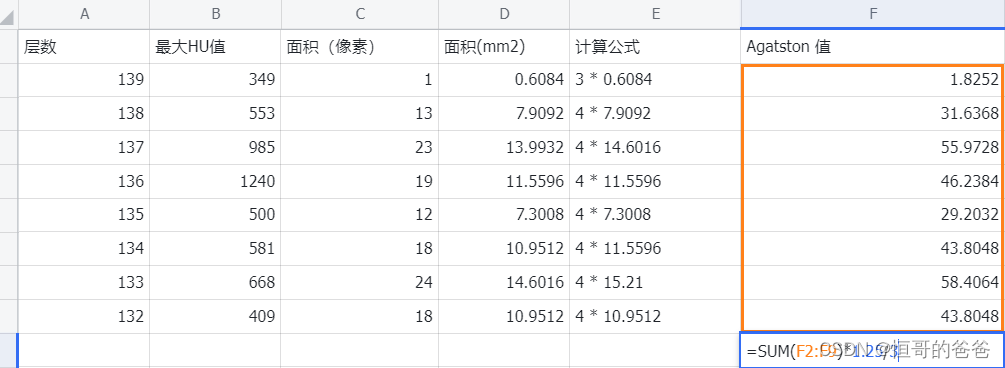Click the 面积(mm2) header cell
The width and height of the screenshot is (1005, 368).
[504, 47]
